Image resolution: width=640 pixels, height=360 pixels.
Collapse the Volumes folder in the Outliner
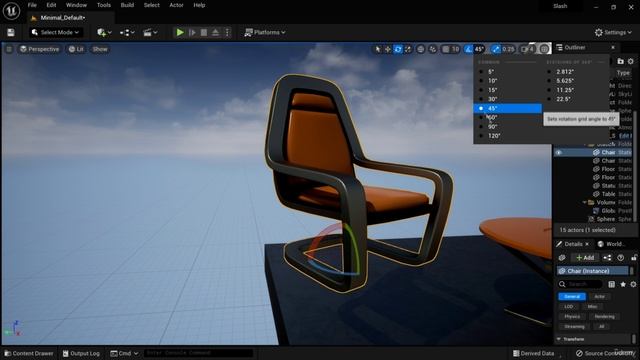click(x=585, y=202)
